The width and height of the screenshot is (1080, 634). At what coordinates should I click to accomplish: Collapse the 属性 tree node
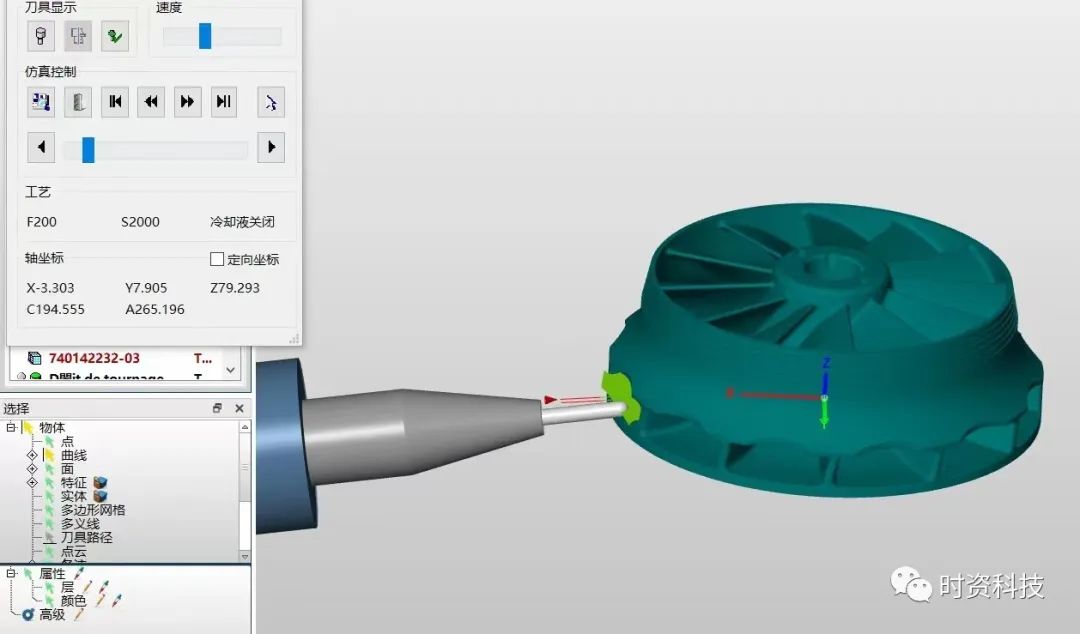(x=11, y=573)
